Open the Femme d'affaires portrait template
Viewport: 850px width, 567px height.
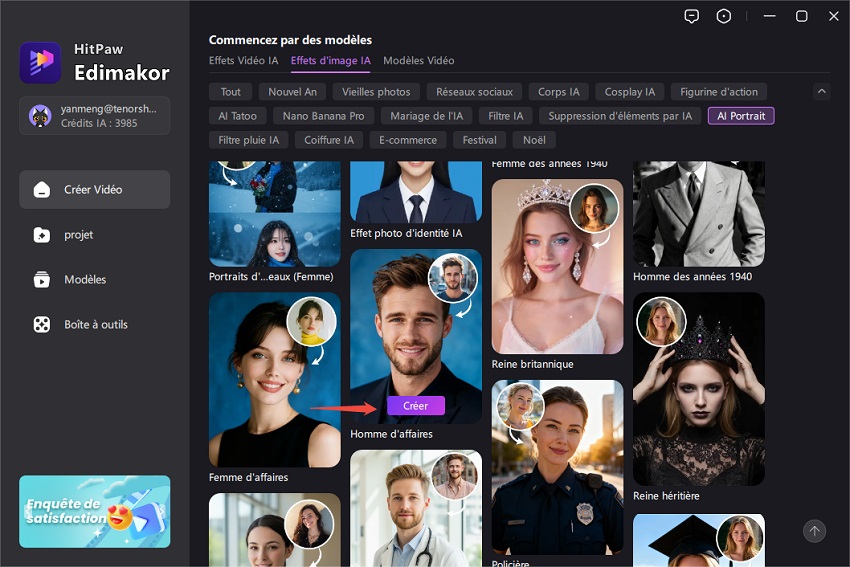click(x=274, y=380)
